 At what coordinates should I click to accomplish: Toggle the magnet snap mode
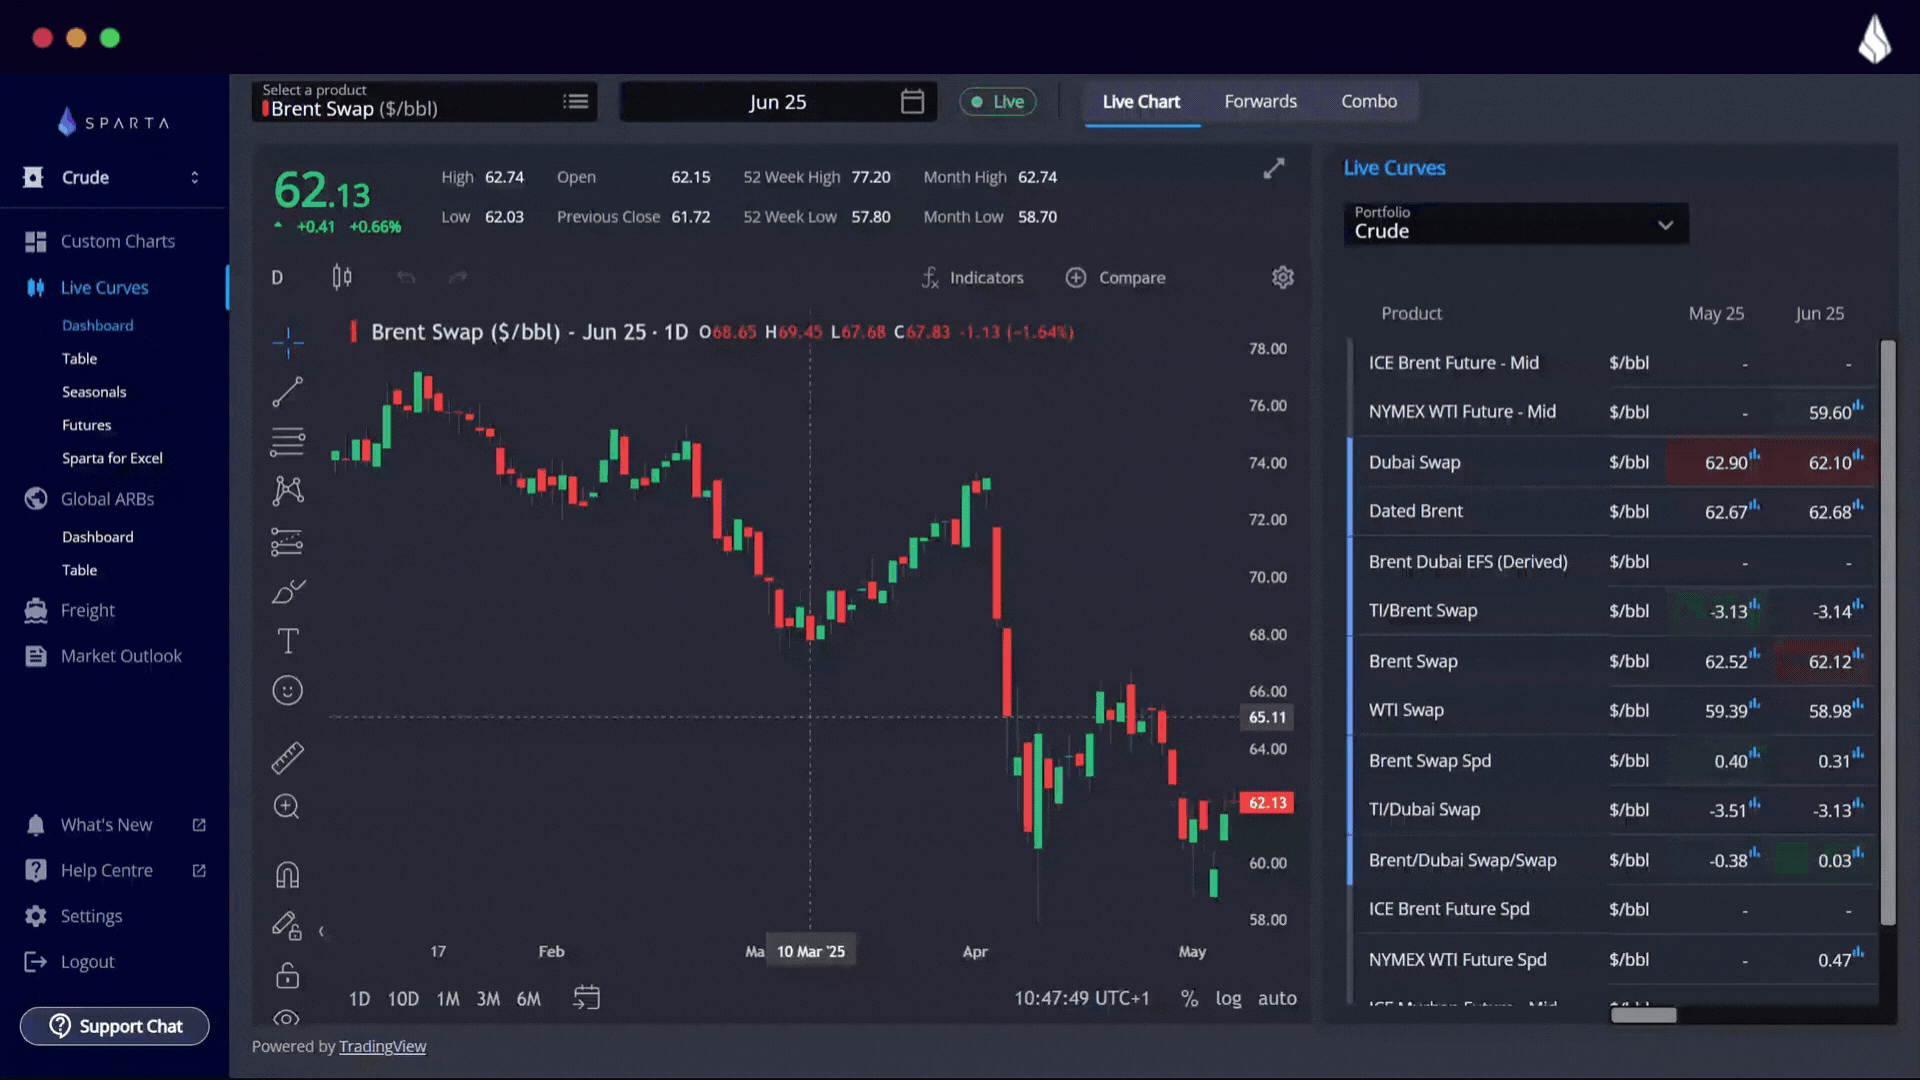coord(287,875)
